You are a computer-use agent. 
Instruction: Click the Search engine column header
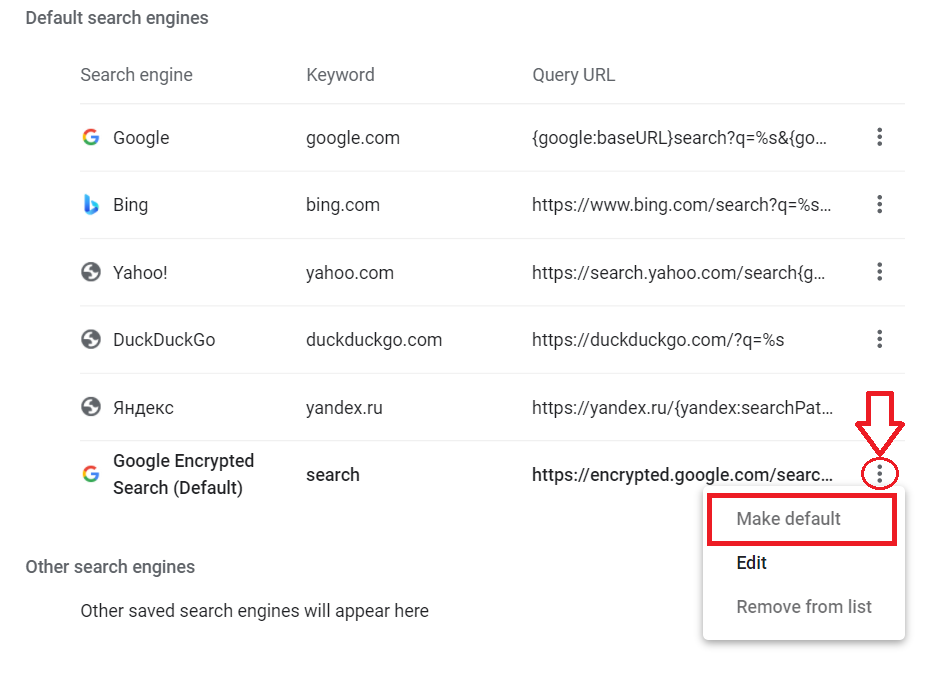[136, 75]
